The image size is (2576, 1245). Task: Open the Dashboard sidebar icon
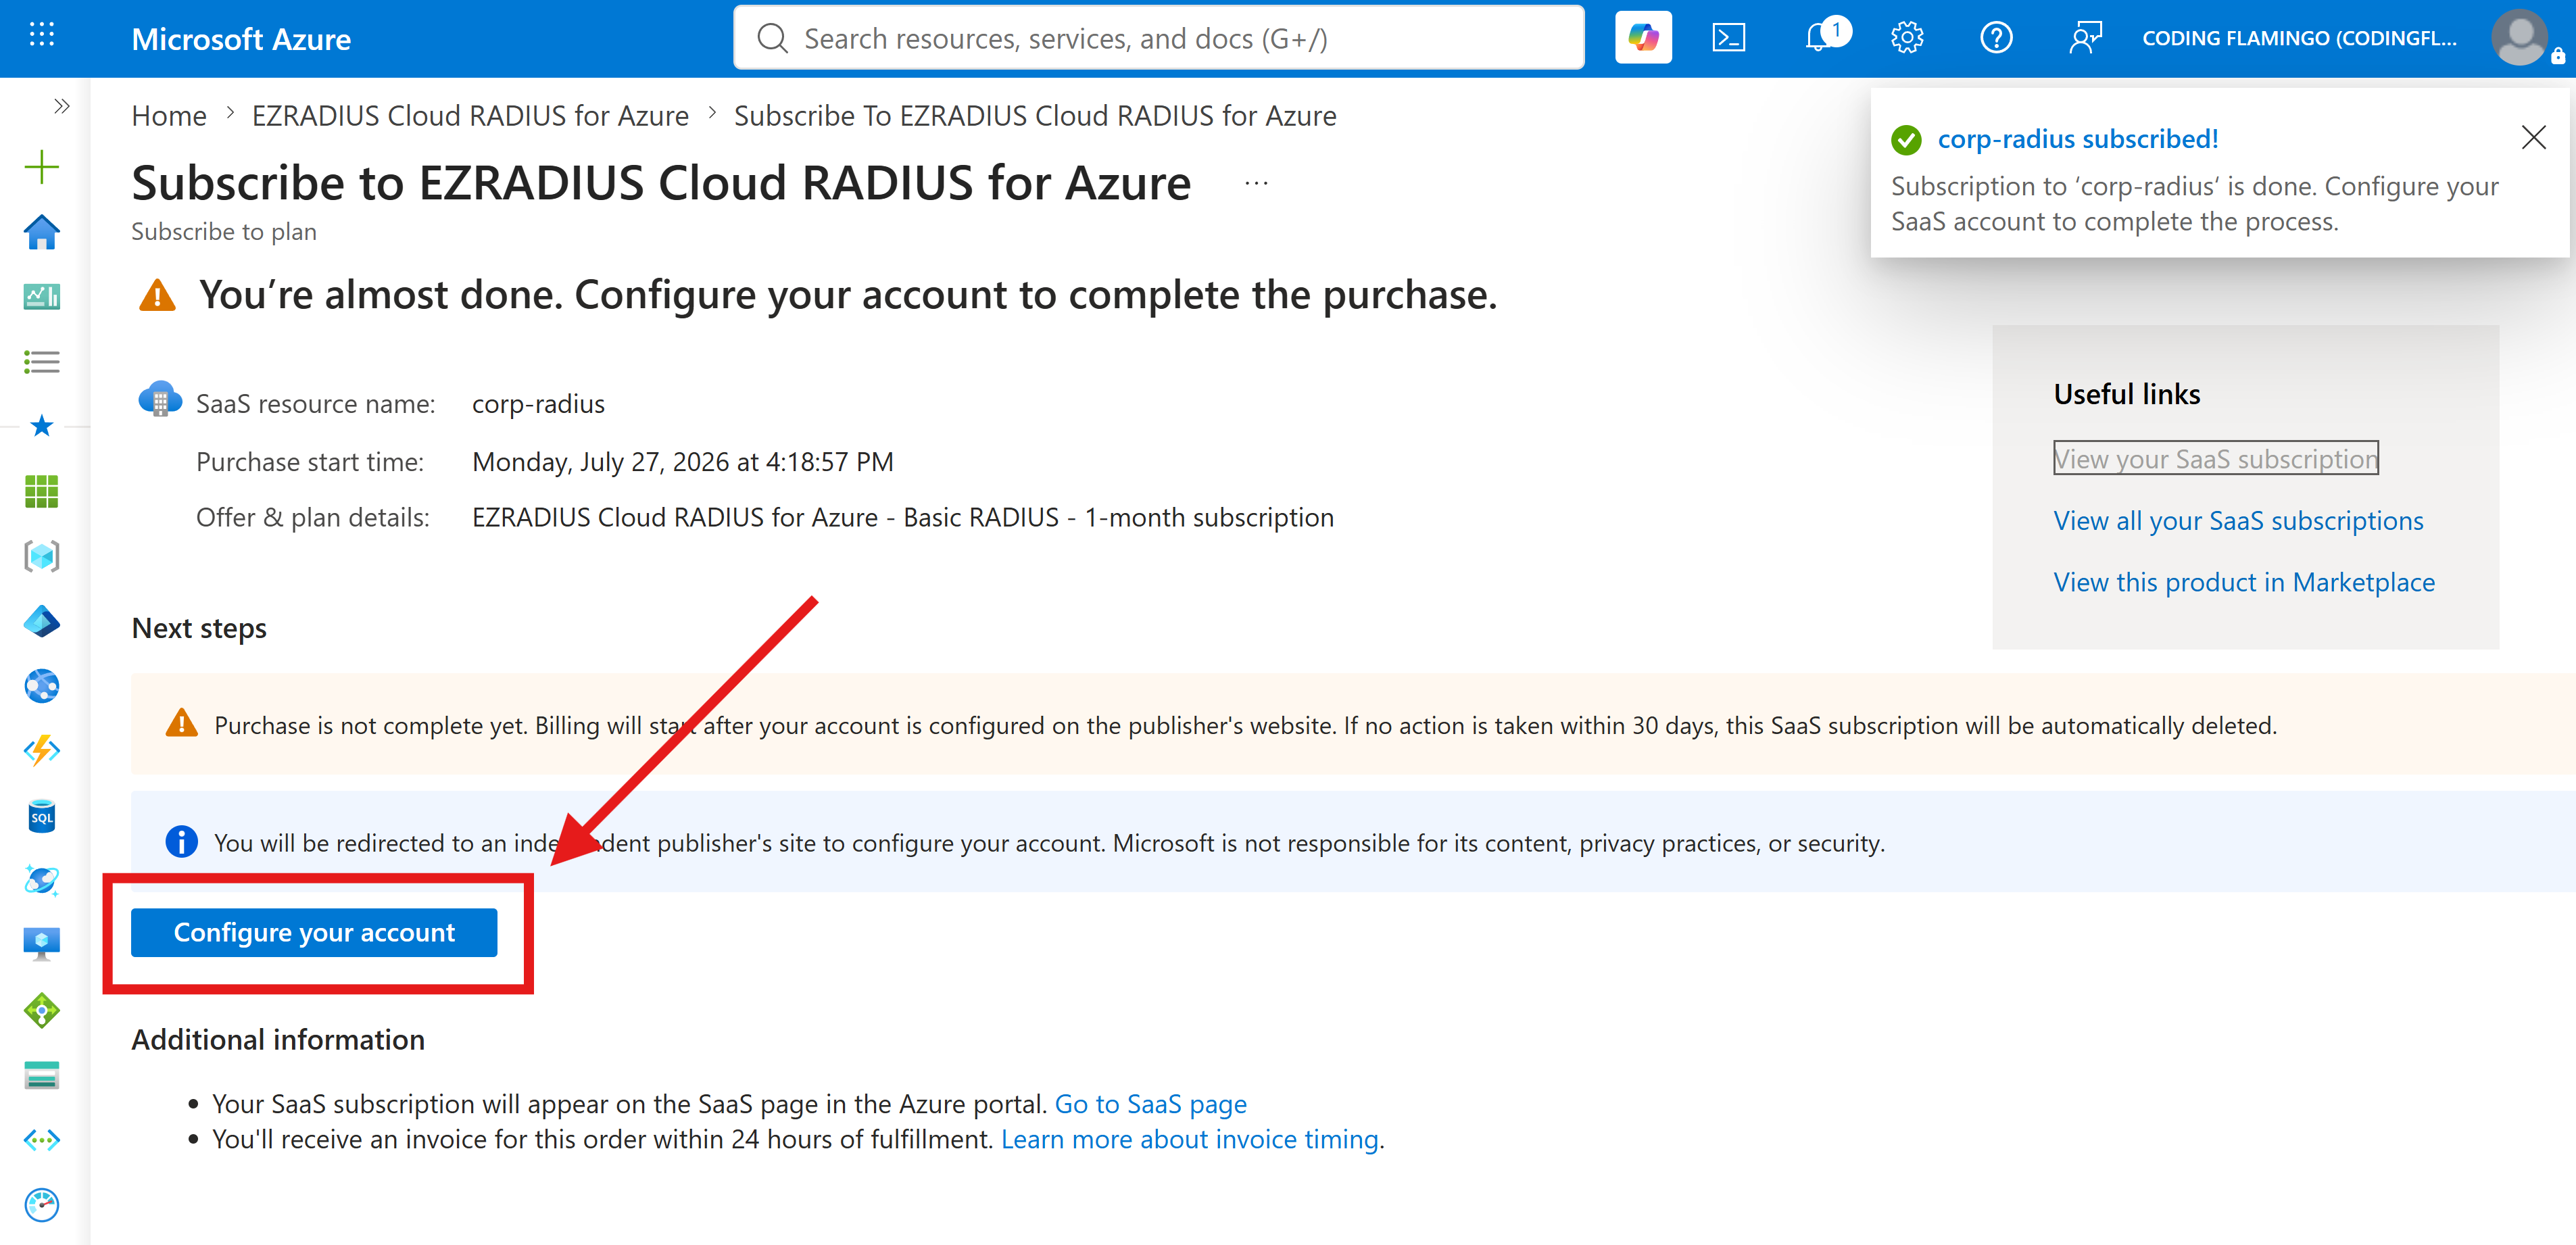(42, 296)
